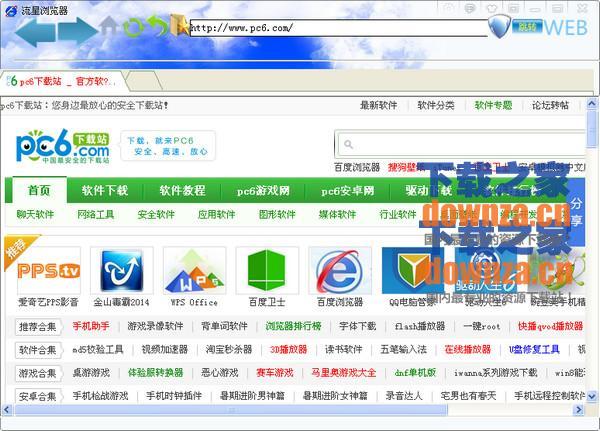Click the blue go button beside WEB
The image size is (600, 431).
527,26
